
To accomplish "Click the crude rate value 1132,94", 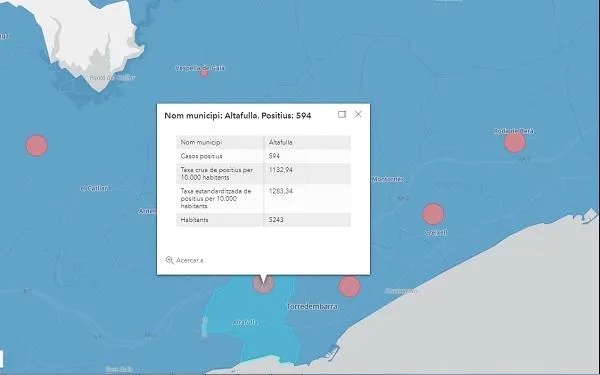I will click(280, 170).
